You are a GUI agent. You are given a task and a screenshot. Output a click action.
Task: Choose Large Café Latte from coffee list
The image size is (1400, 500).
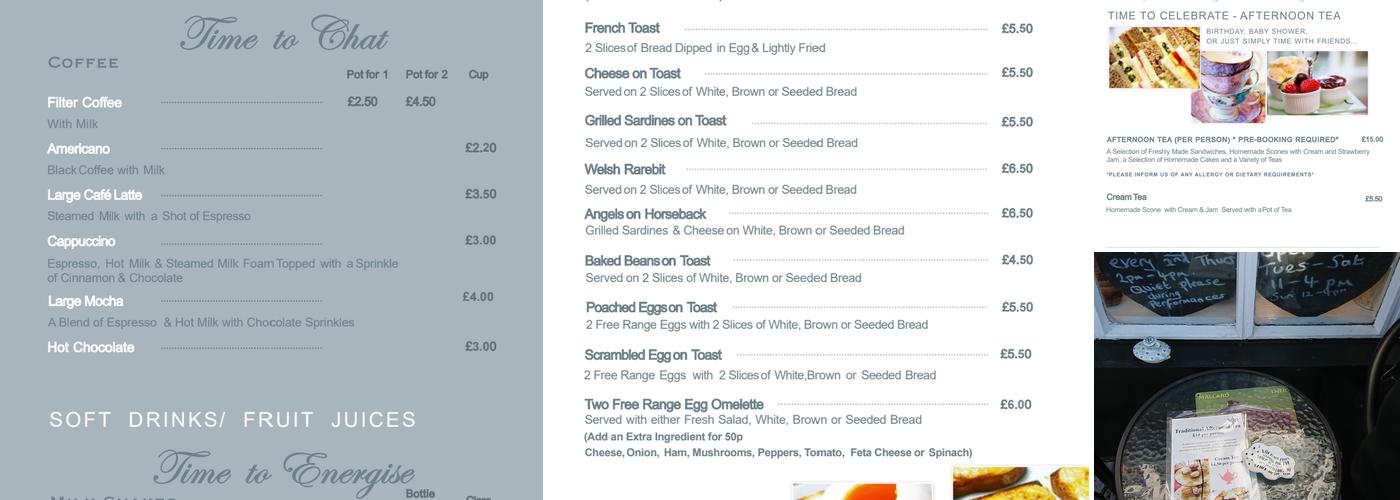[x=95, y=195]
